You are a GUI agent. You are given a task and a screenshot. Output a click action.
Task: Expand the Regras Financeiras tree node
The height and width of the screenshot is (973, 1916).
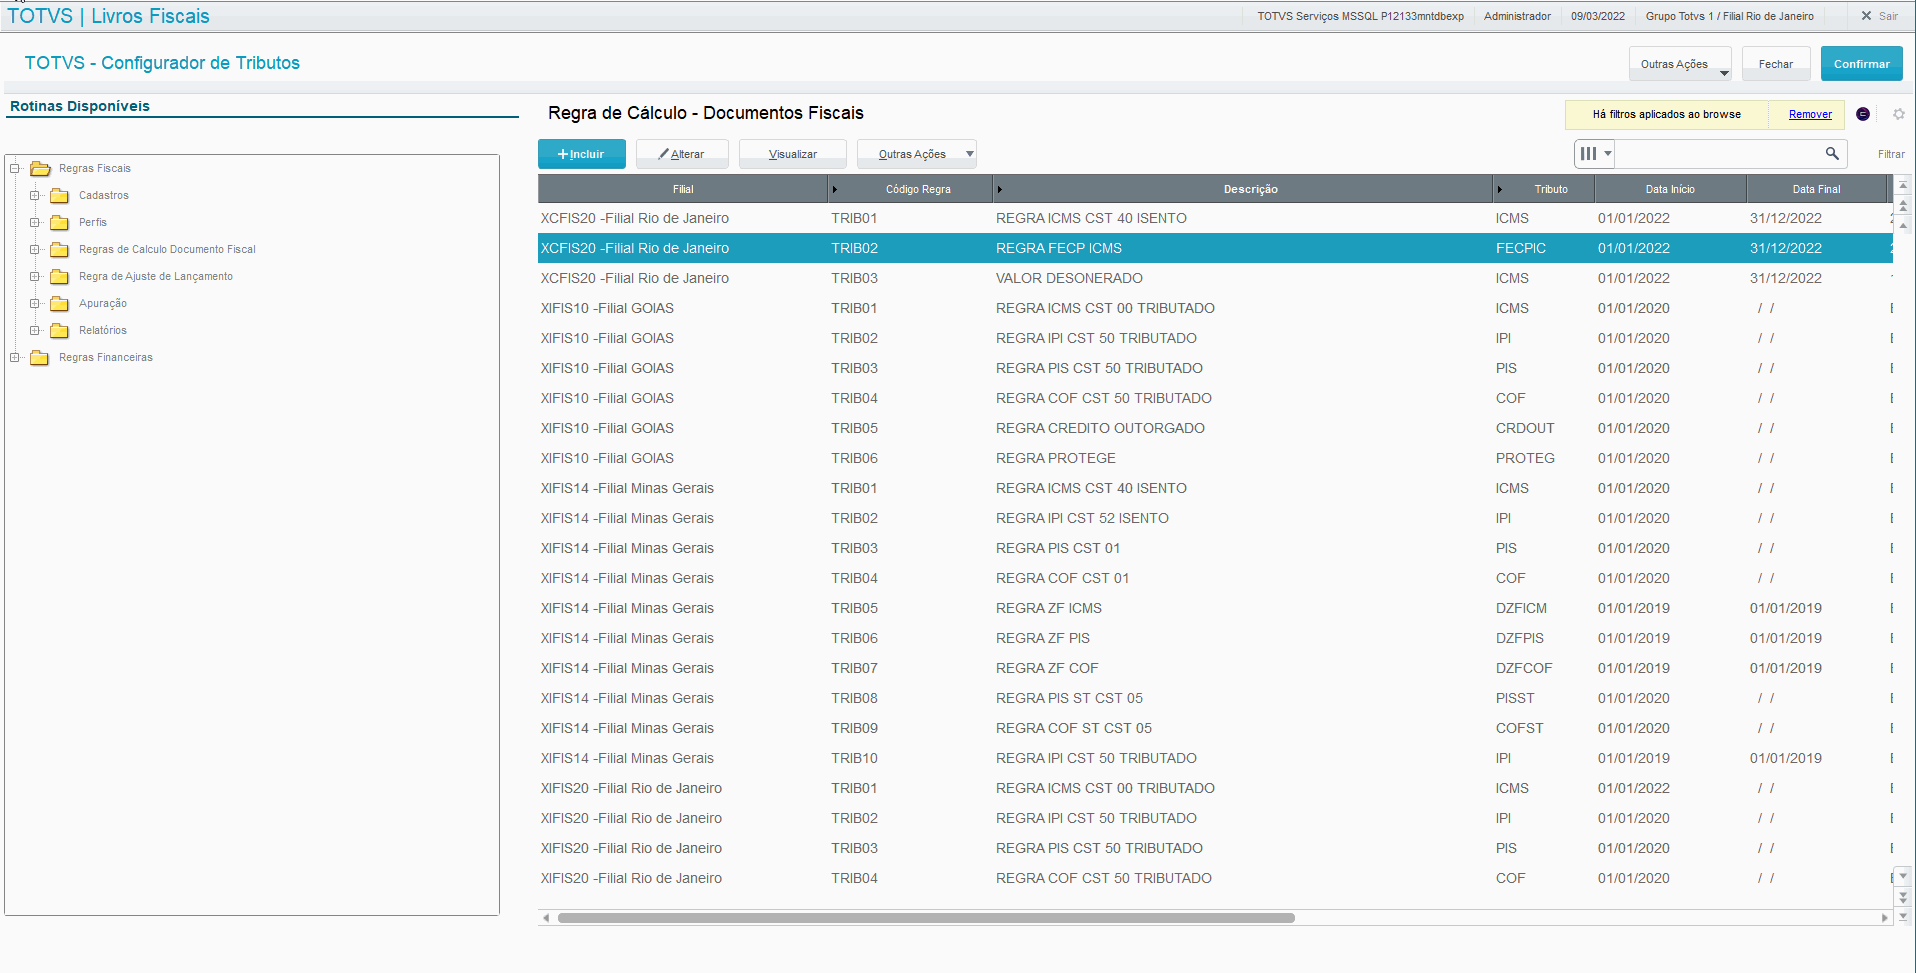point(15,357)
